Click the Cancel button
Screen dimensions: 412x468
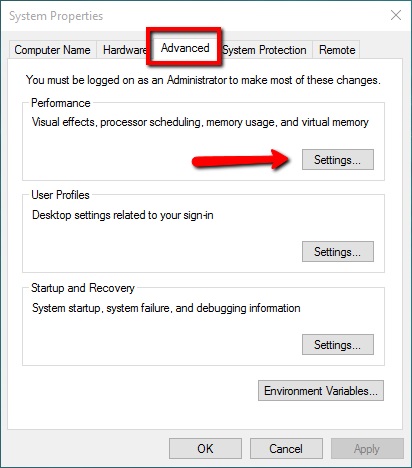286,449
